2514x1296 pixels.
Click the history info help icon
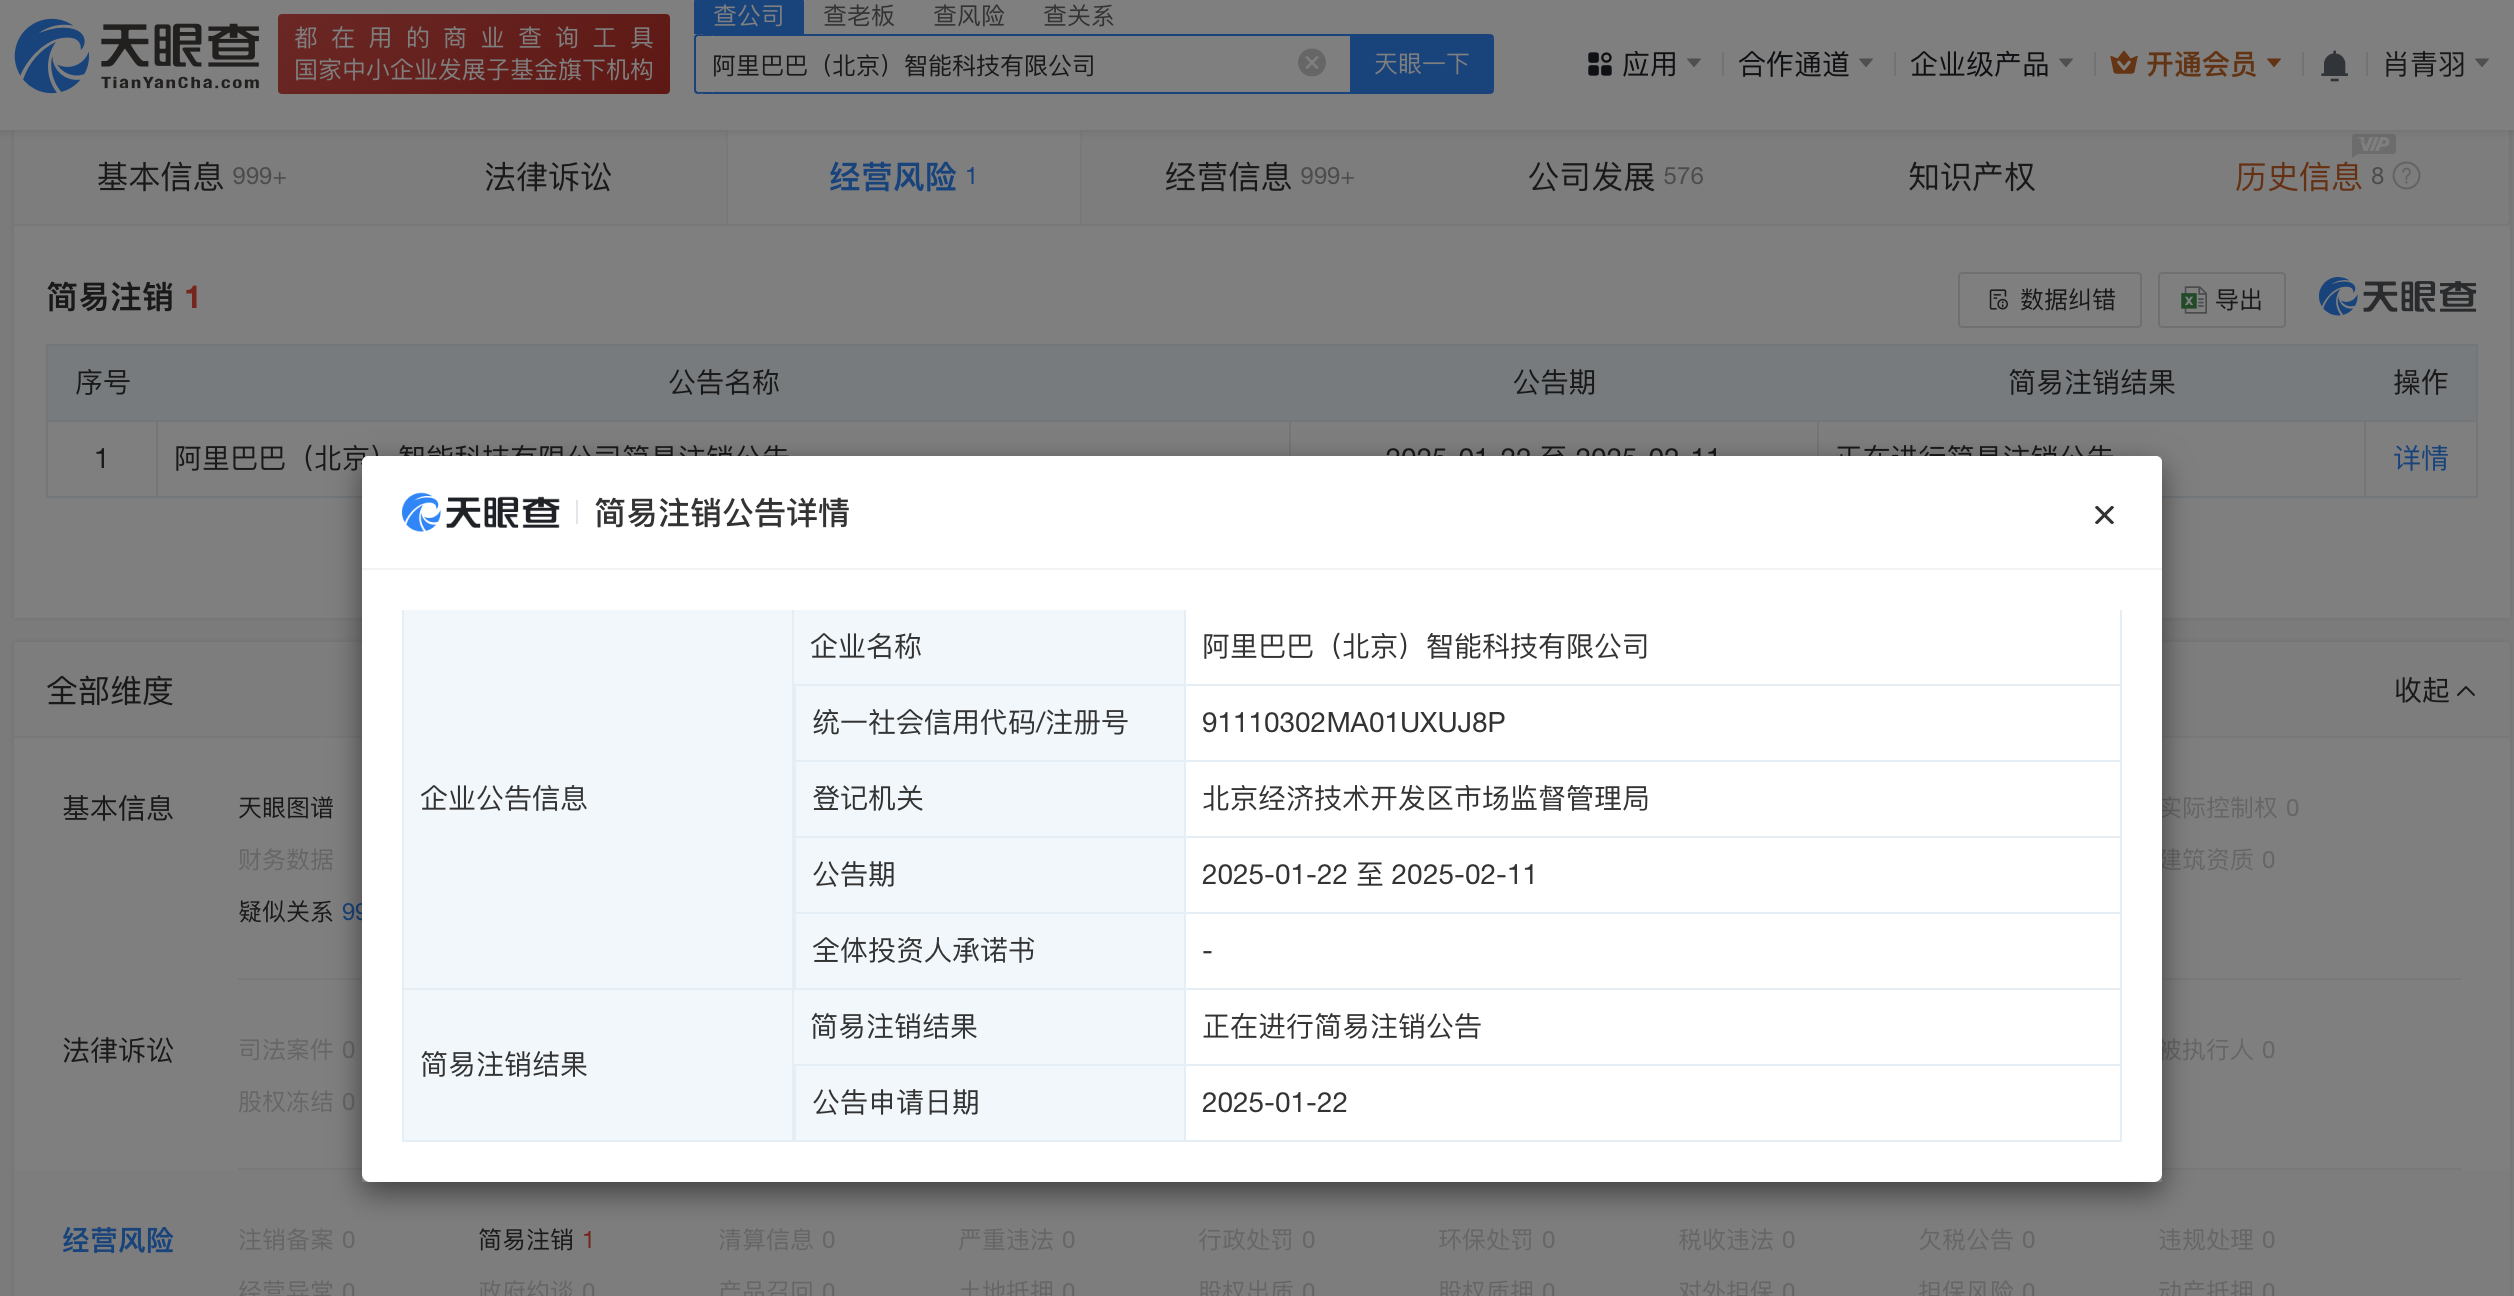coord(2408,177)
